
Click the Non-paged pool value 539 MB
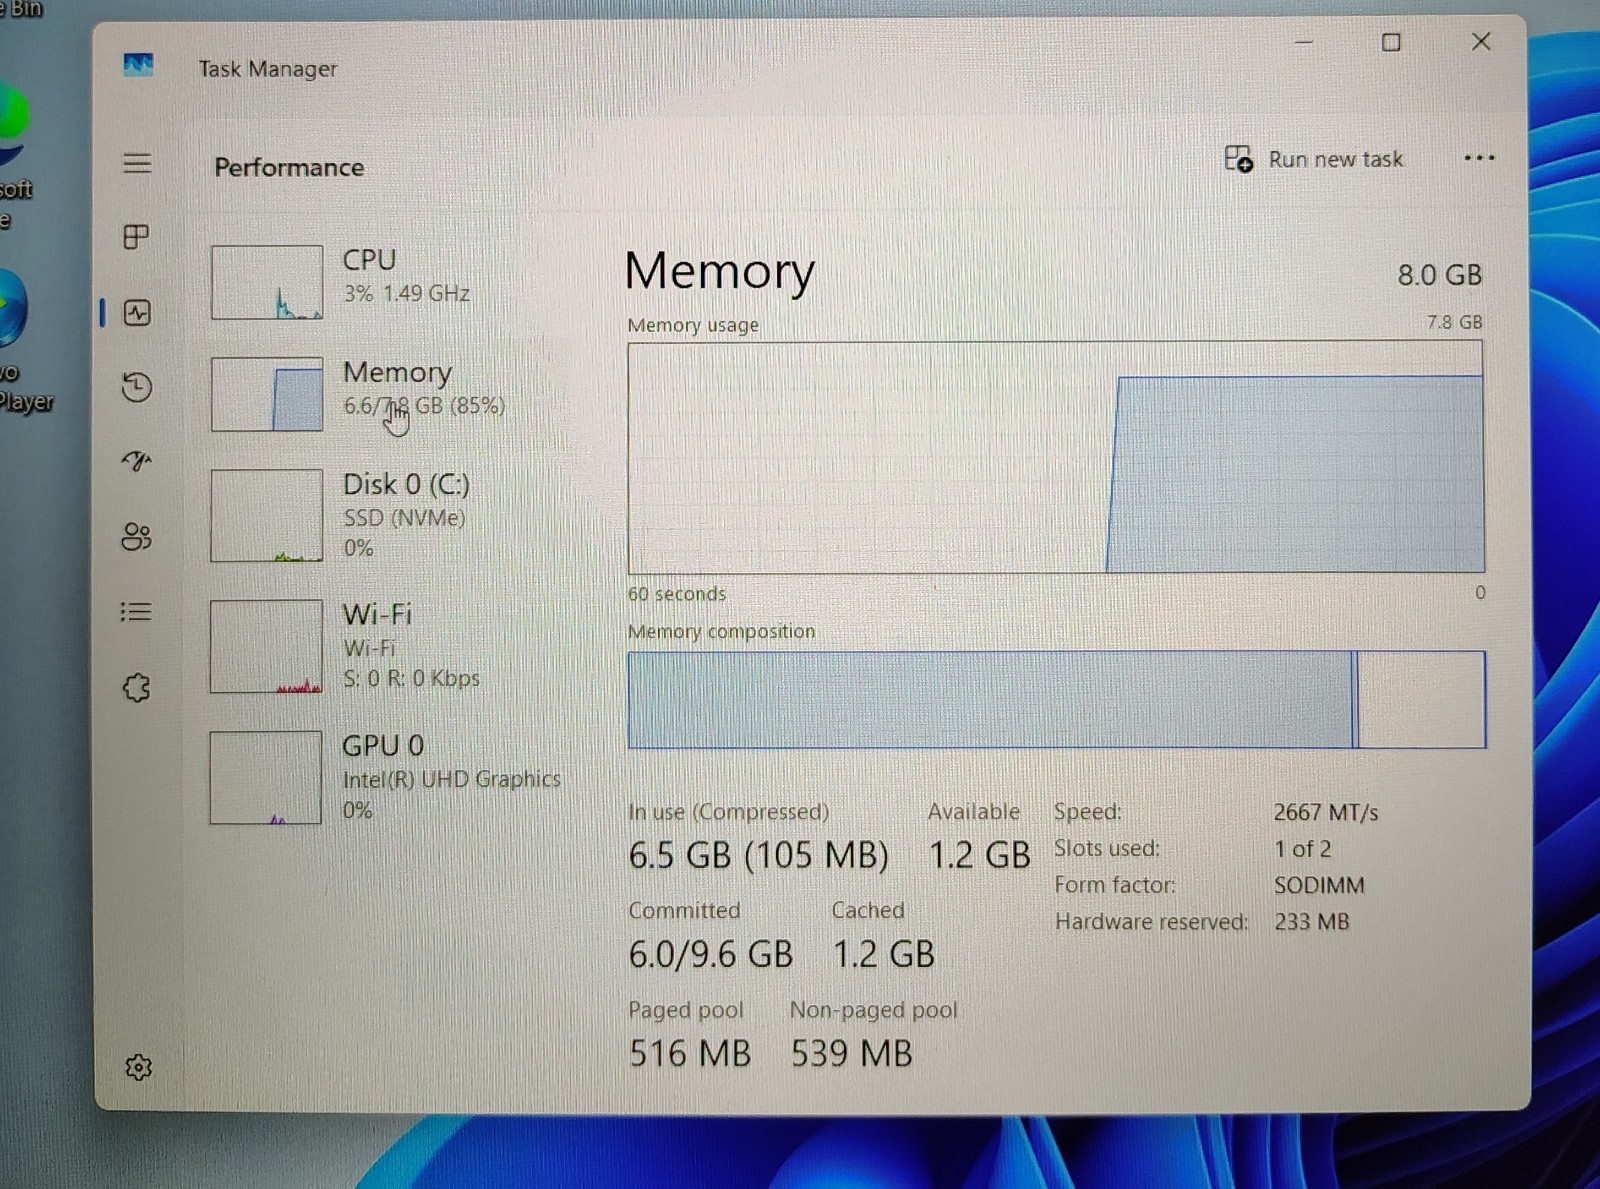pos(852,1053)
